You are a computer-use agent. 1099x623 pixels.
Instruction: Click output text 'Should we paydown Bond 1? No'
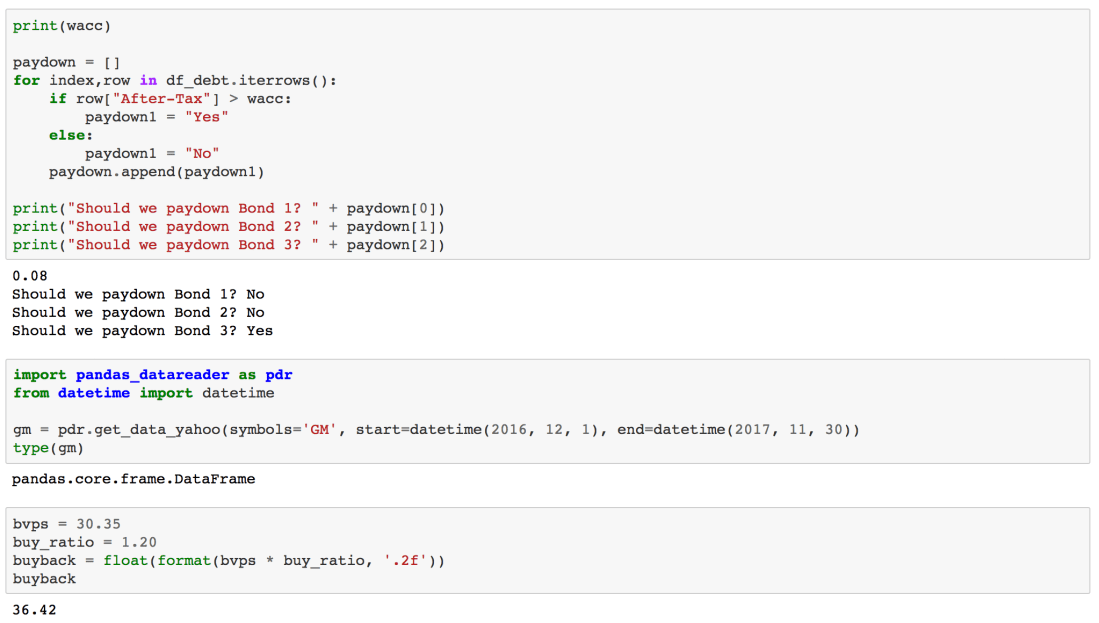[x=138, y=294]
